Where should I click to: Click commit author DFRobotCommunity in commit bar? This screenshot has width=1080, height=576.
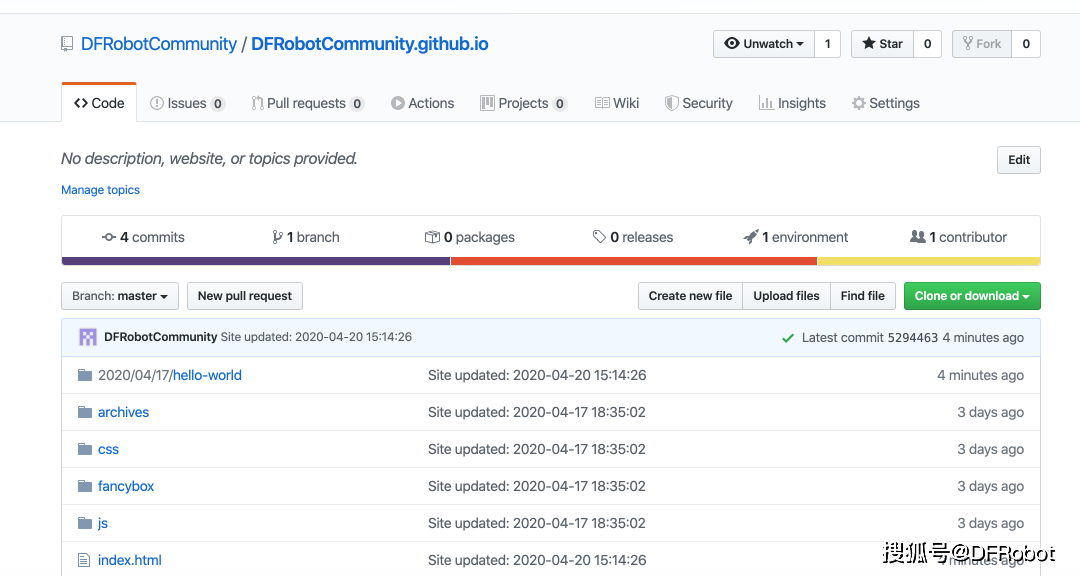point(160,337)
